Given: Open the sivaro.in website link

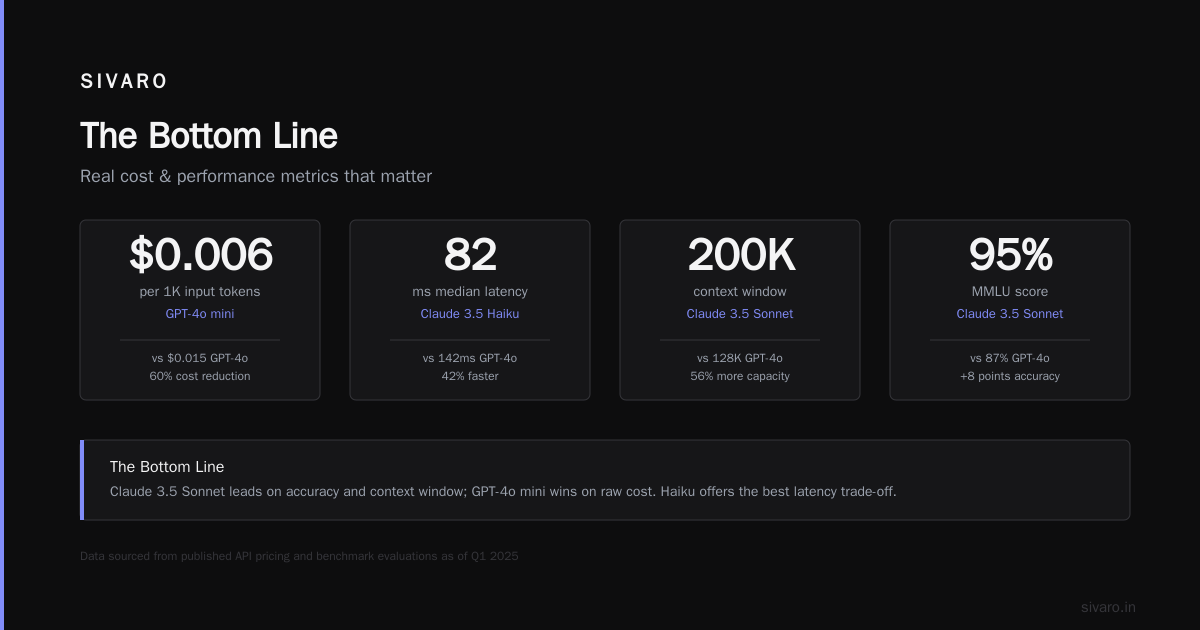Looking at the screenshot, I should point(1108,607).
